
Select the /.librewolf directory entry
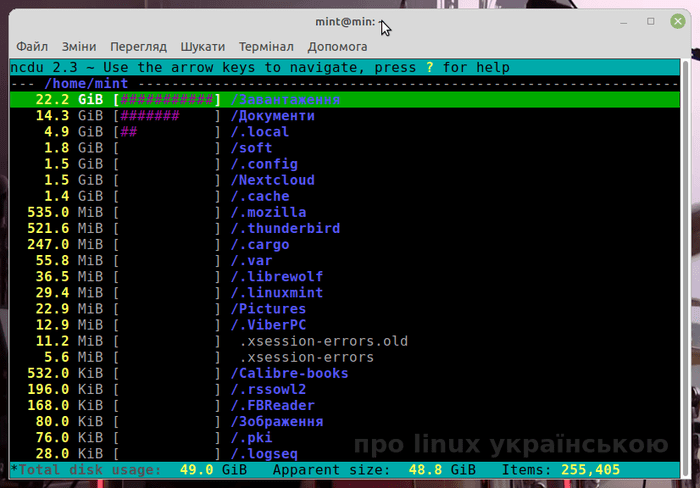345,276
